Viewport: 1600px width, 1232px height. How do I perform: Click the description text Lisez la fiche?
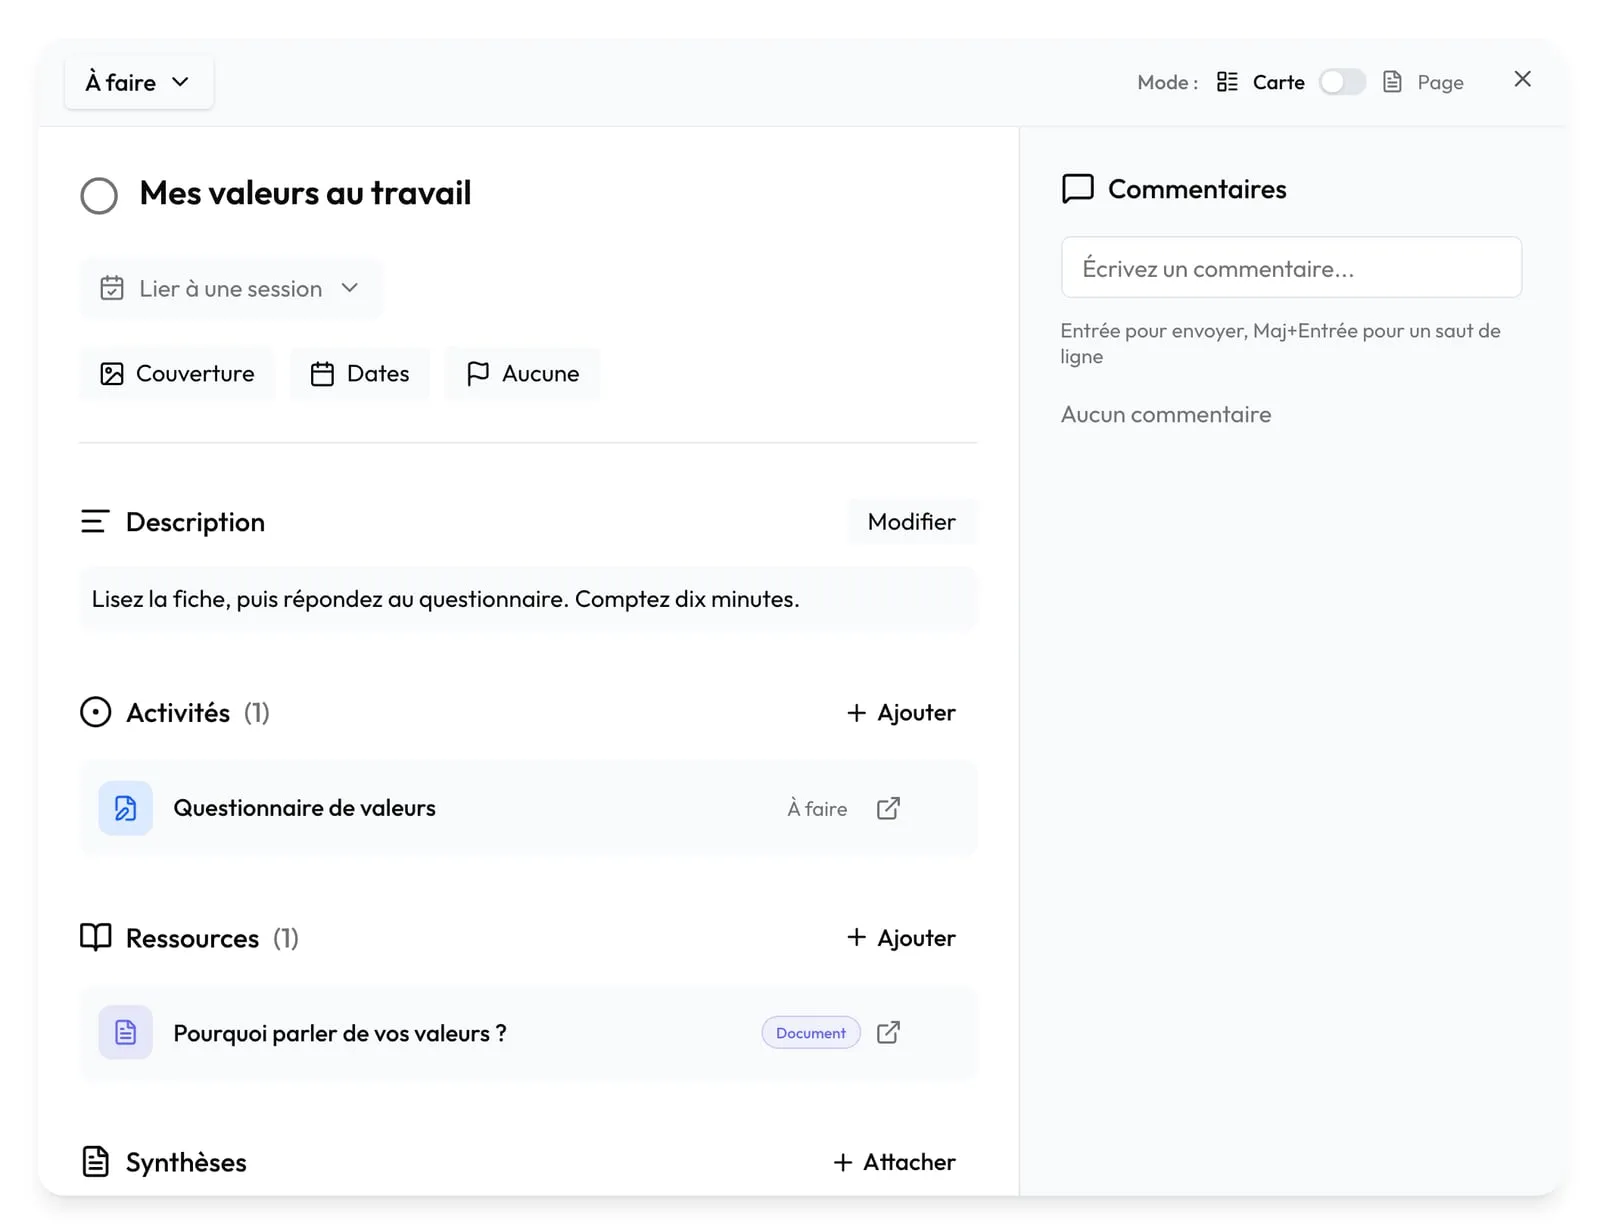pos(446,599)
